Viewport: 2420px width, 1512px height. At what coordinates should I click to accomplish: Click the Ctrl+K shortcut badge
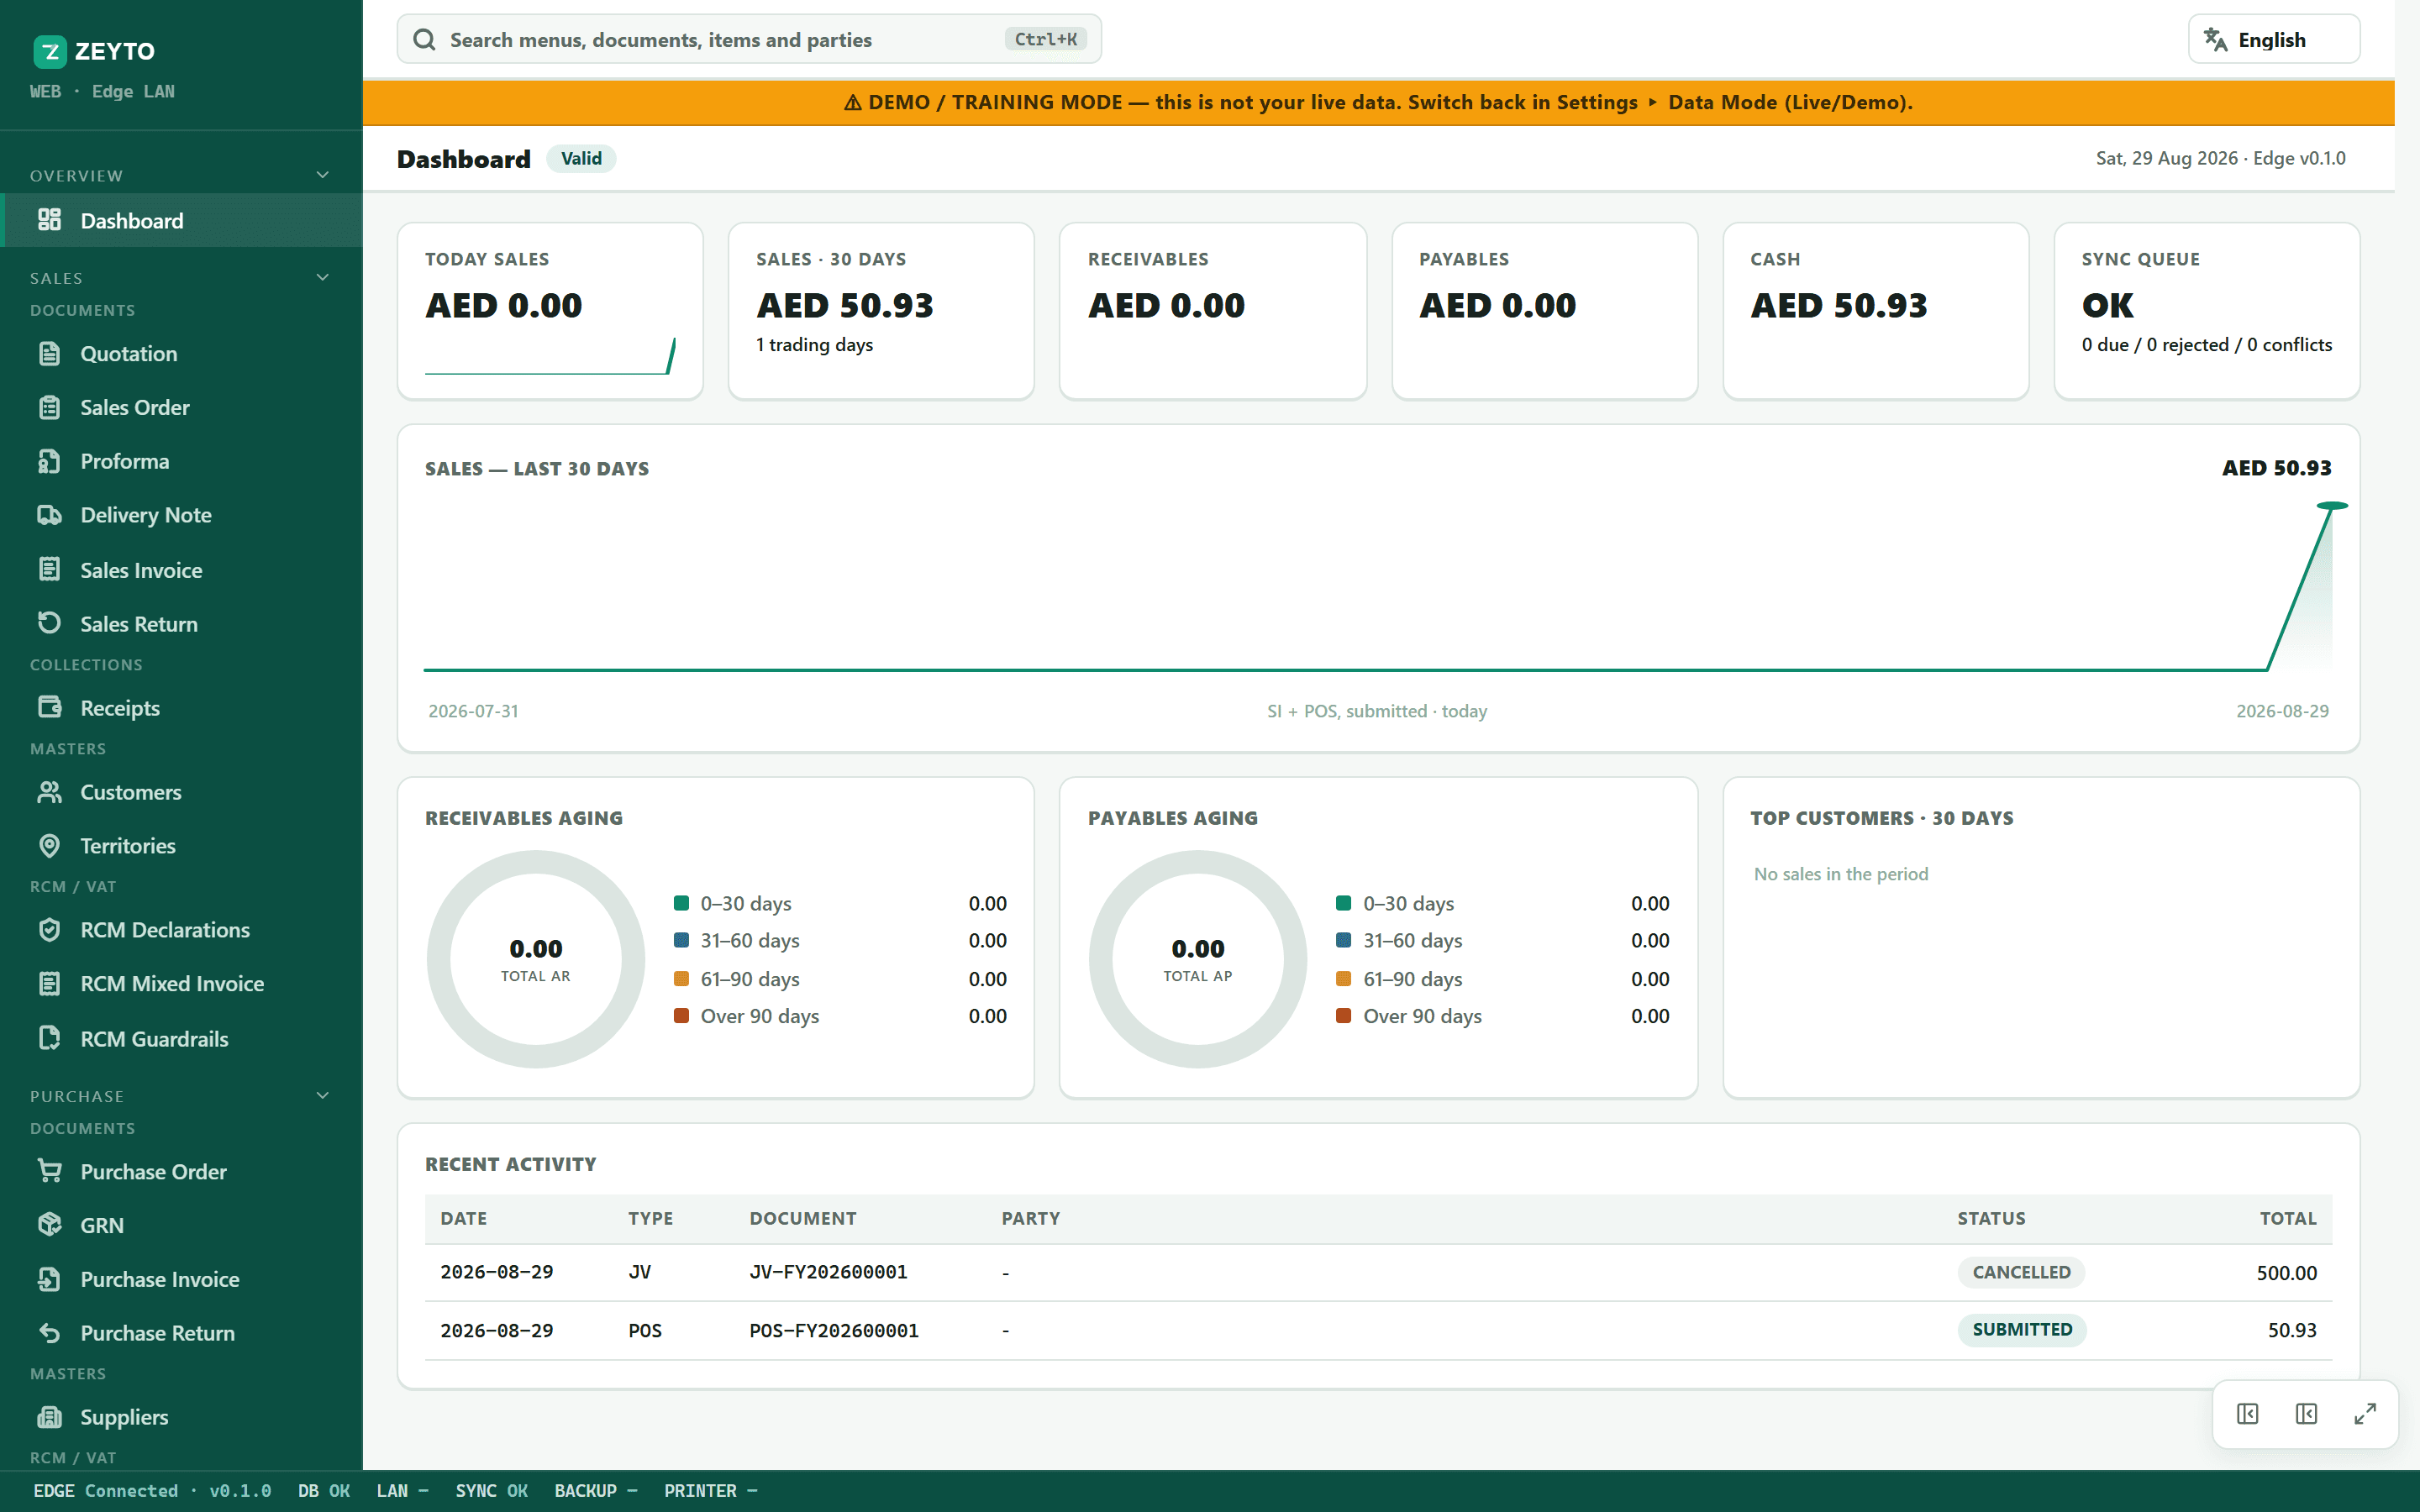coord(1045,40)
